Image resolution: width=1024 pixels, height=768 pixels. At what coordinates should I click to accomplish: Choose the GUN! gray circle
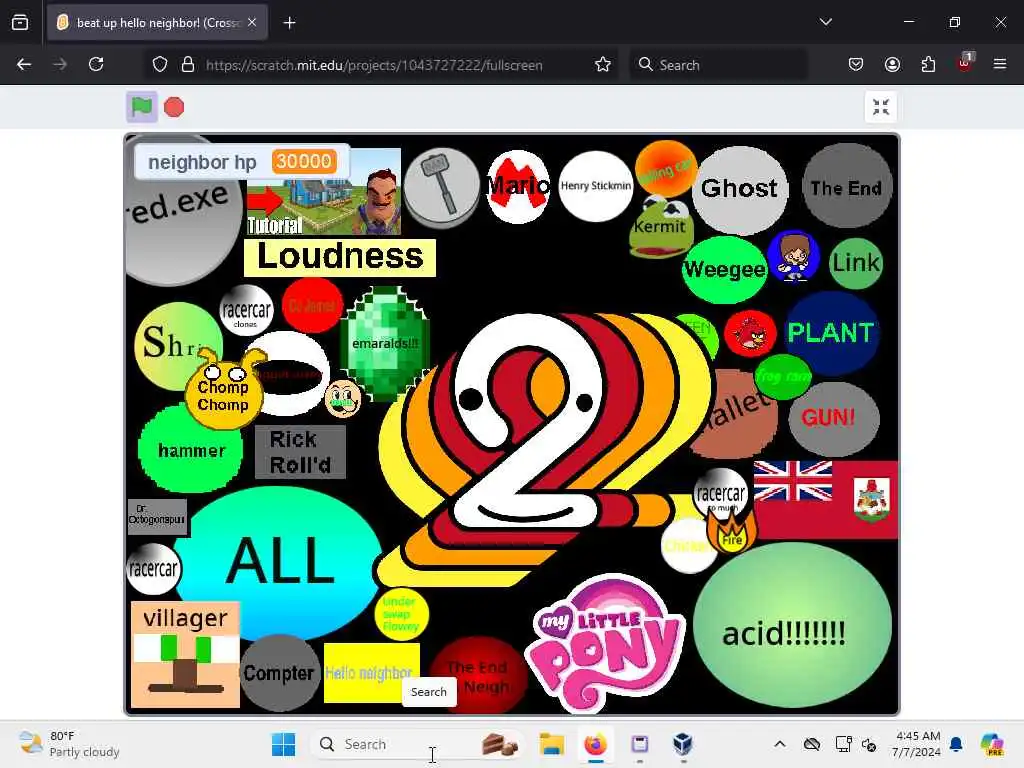(834, 418)
